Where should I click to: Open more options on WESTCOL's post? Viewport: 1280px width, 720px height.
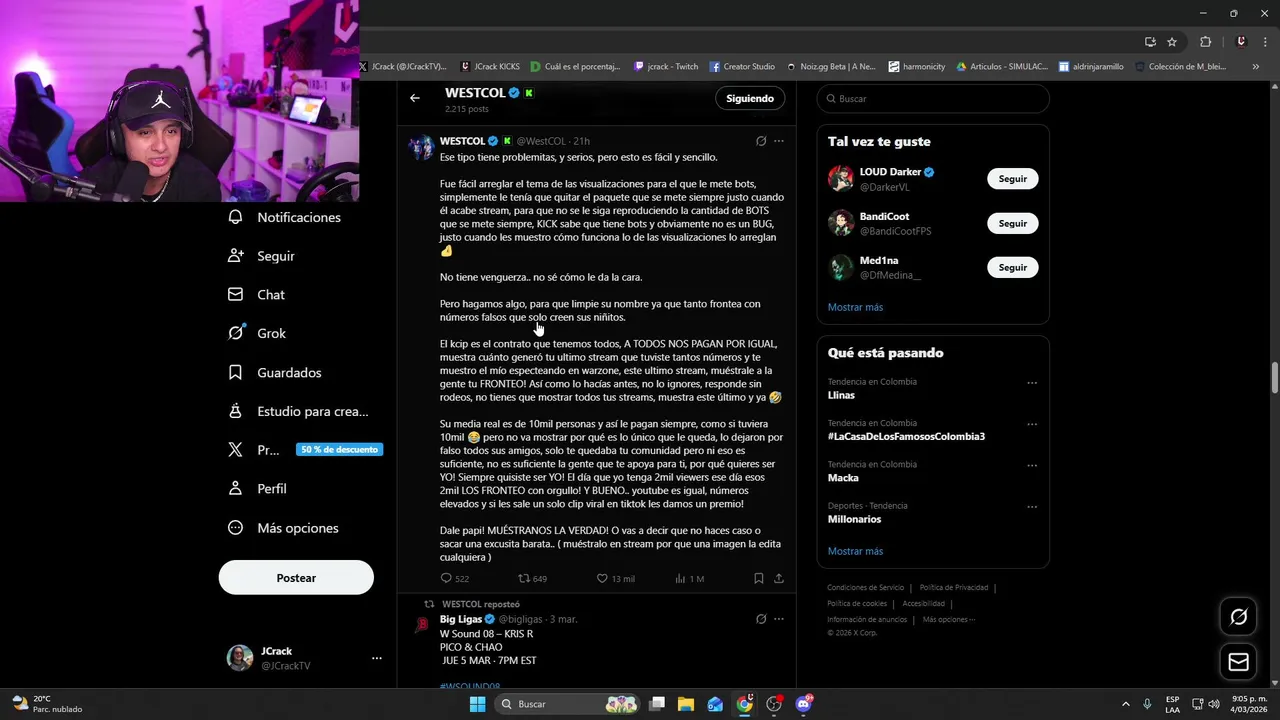[x=779, y=141]
